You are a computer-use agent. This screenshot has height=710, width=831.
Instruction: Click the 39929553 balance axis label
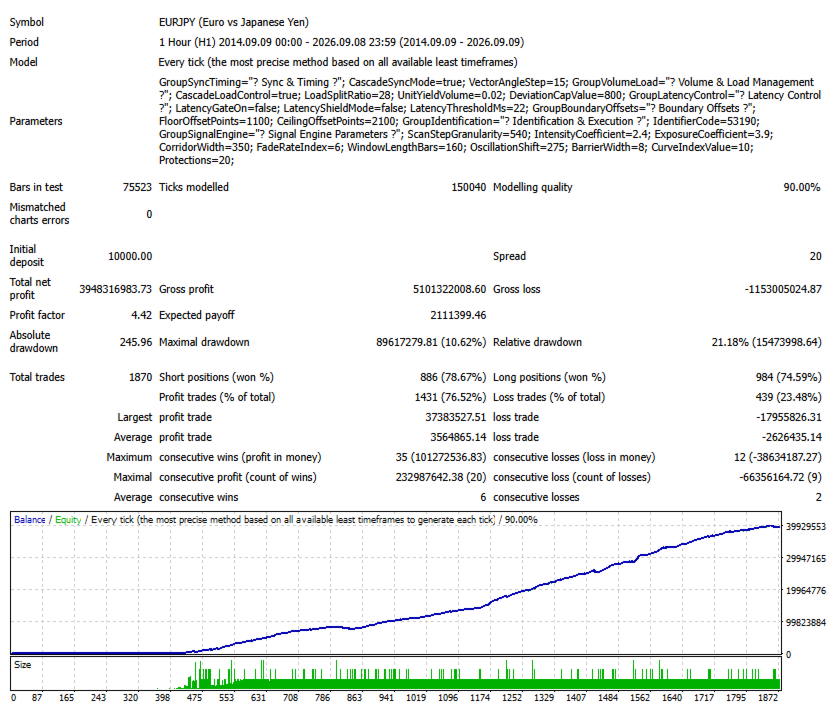[806, 527]
